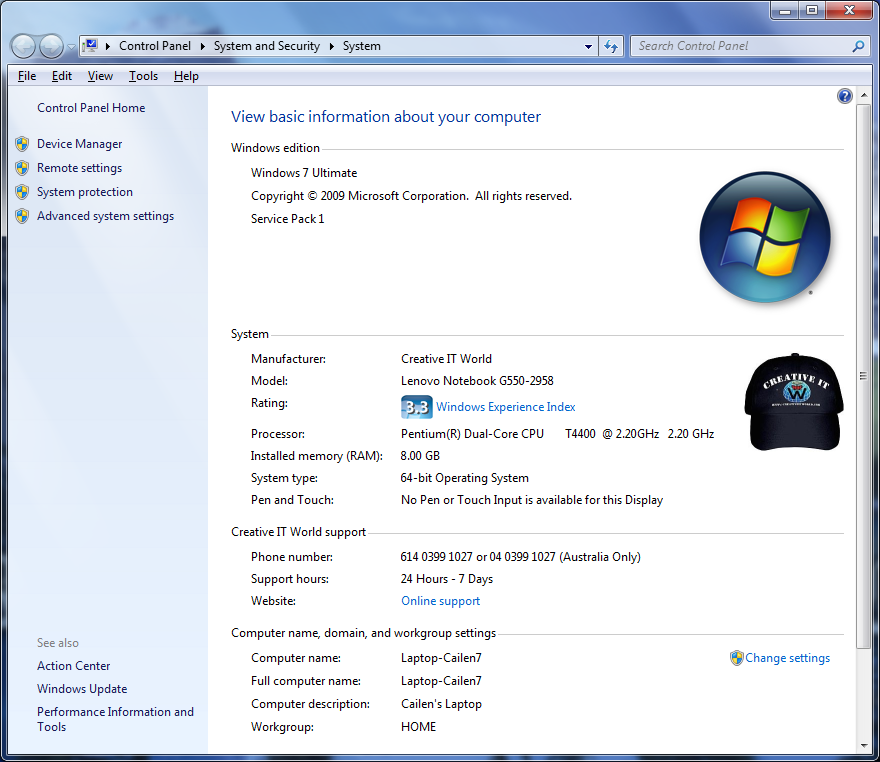Image resolution: width=880 pixels, height=762 pixels.
Task: Click the shield icon beside Device Manager
Action: click(x=22, y=144)
